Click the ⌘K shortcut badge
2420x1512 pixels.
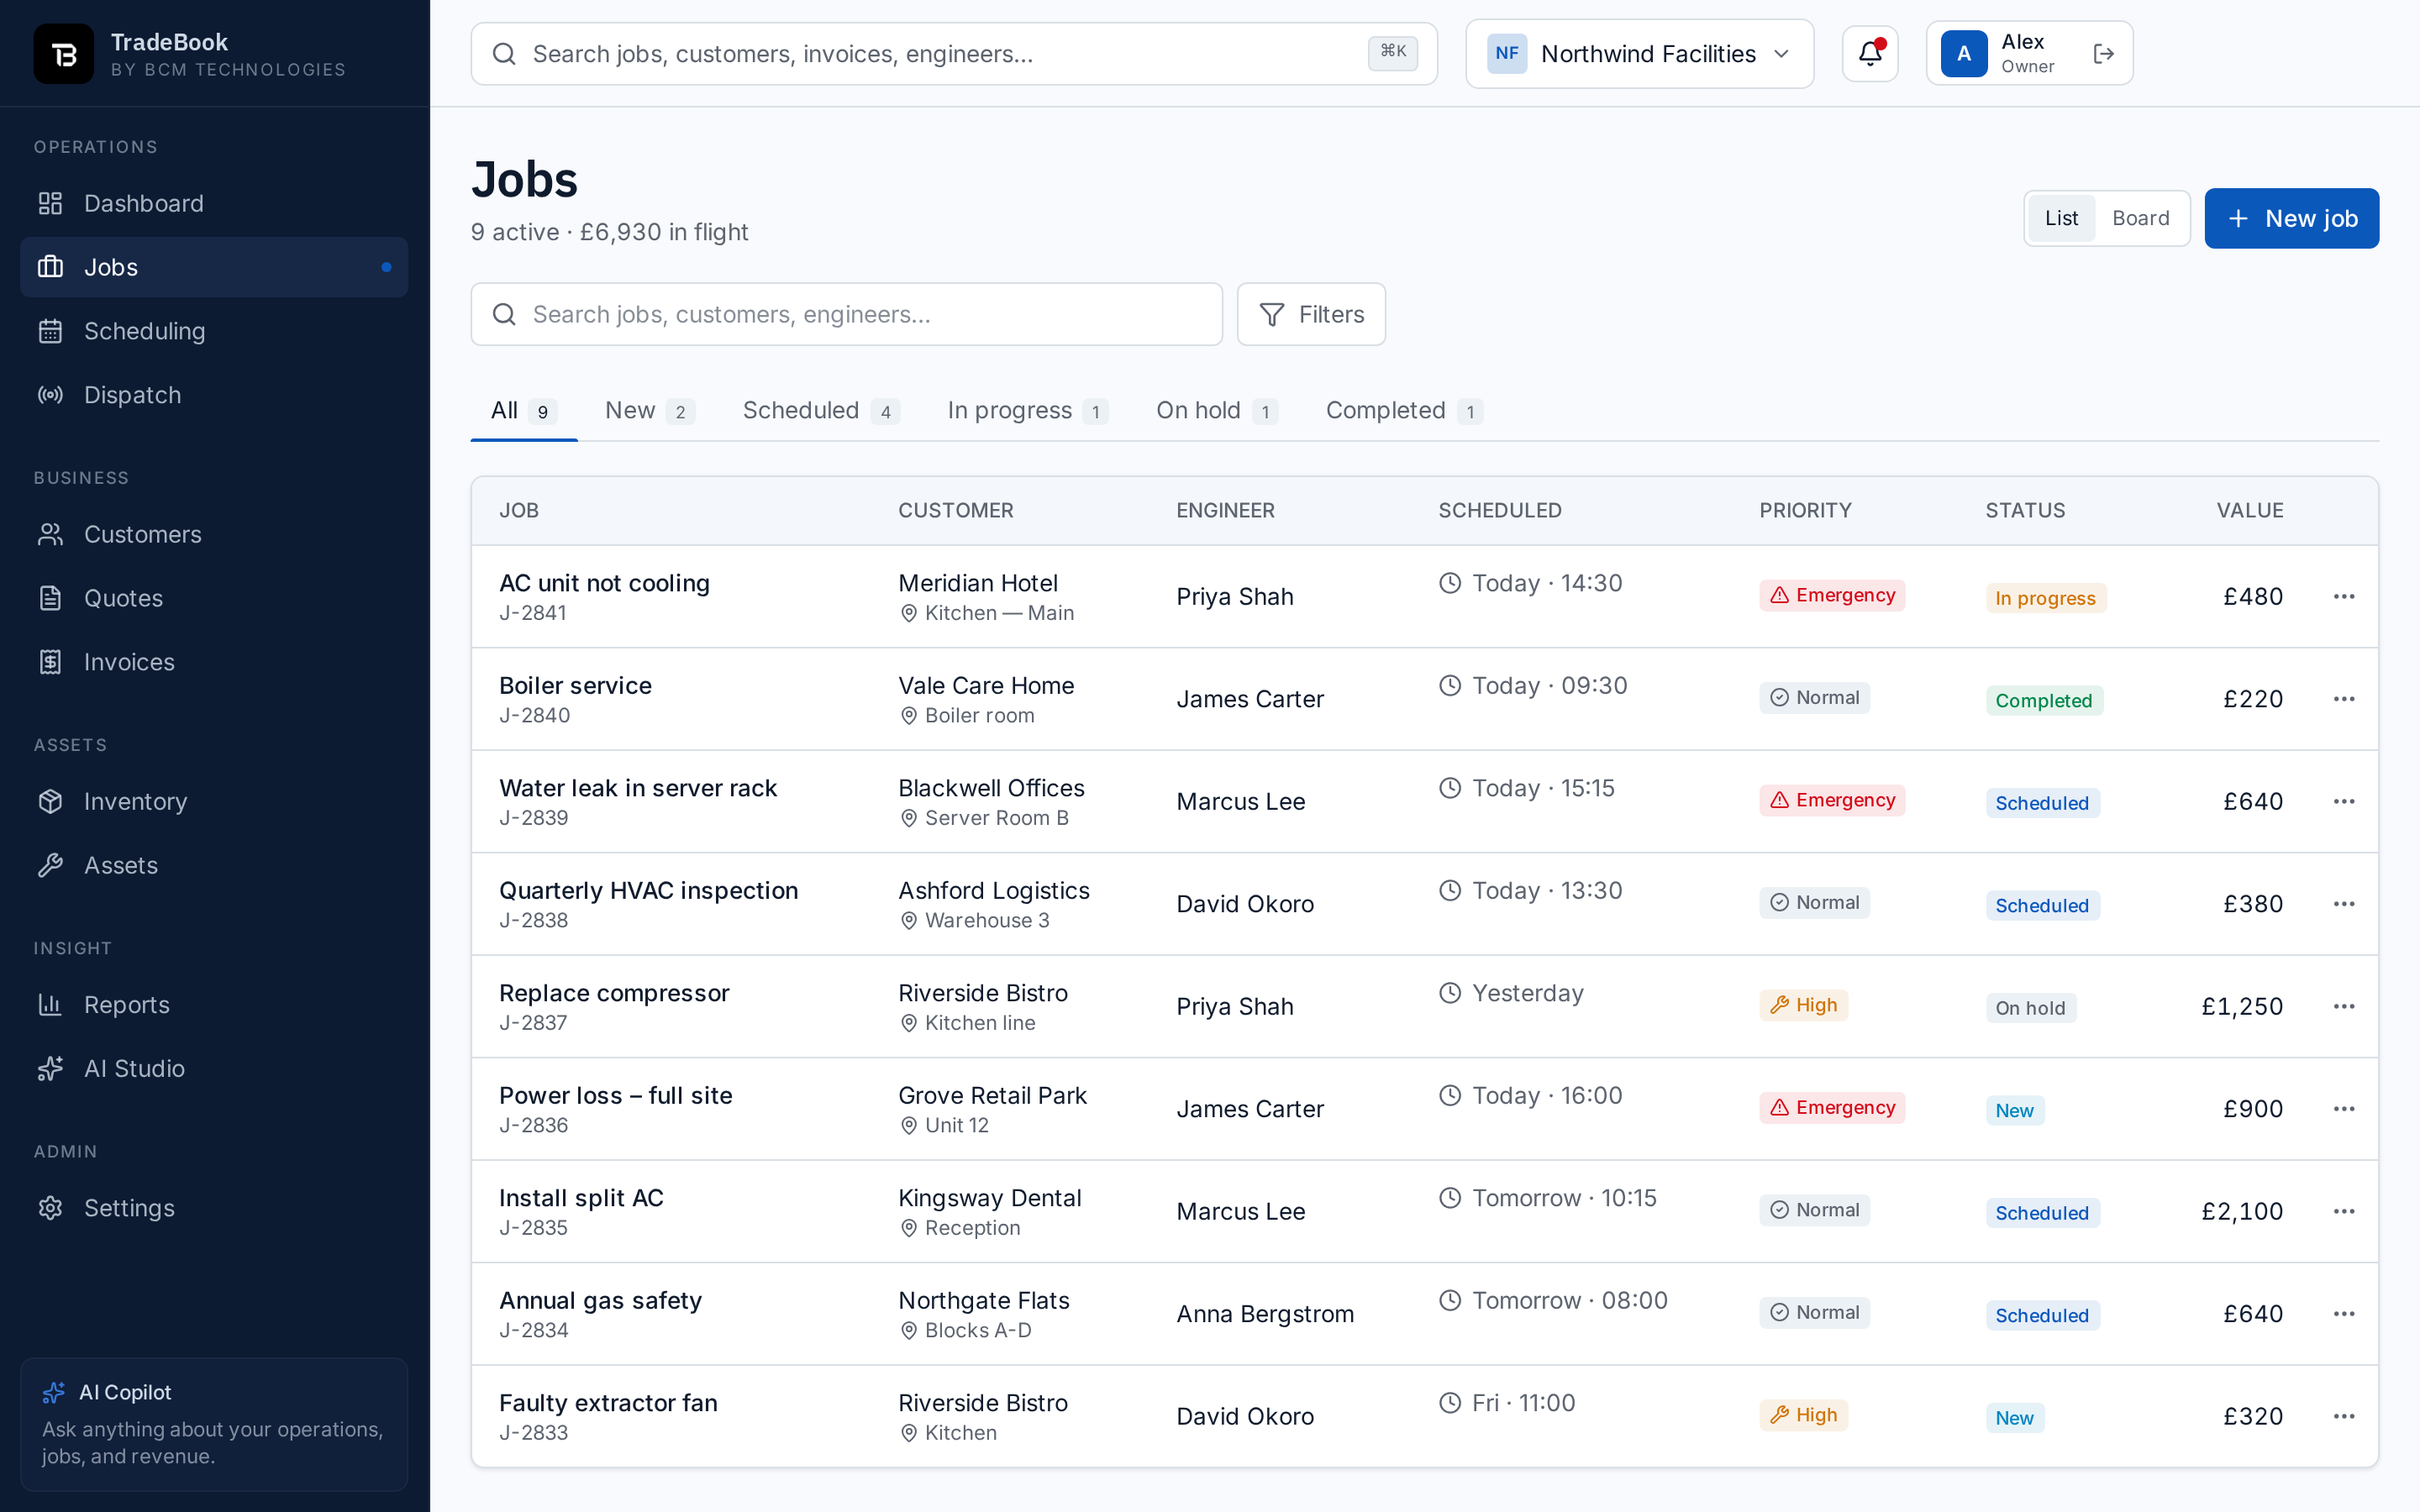(x=1393, y=52)
